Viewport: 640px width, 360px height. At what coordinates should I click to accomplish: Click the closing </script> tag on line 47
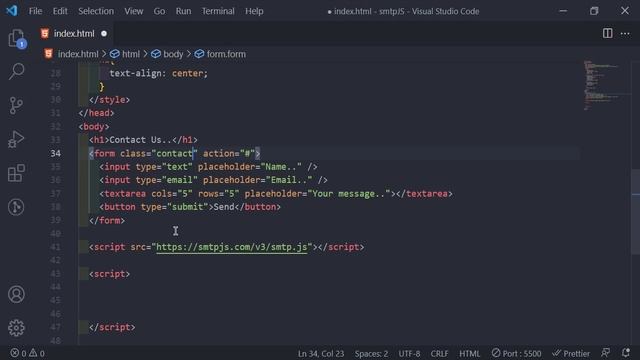112,327
